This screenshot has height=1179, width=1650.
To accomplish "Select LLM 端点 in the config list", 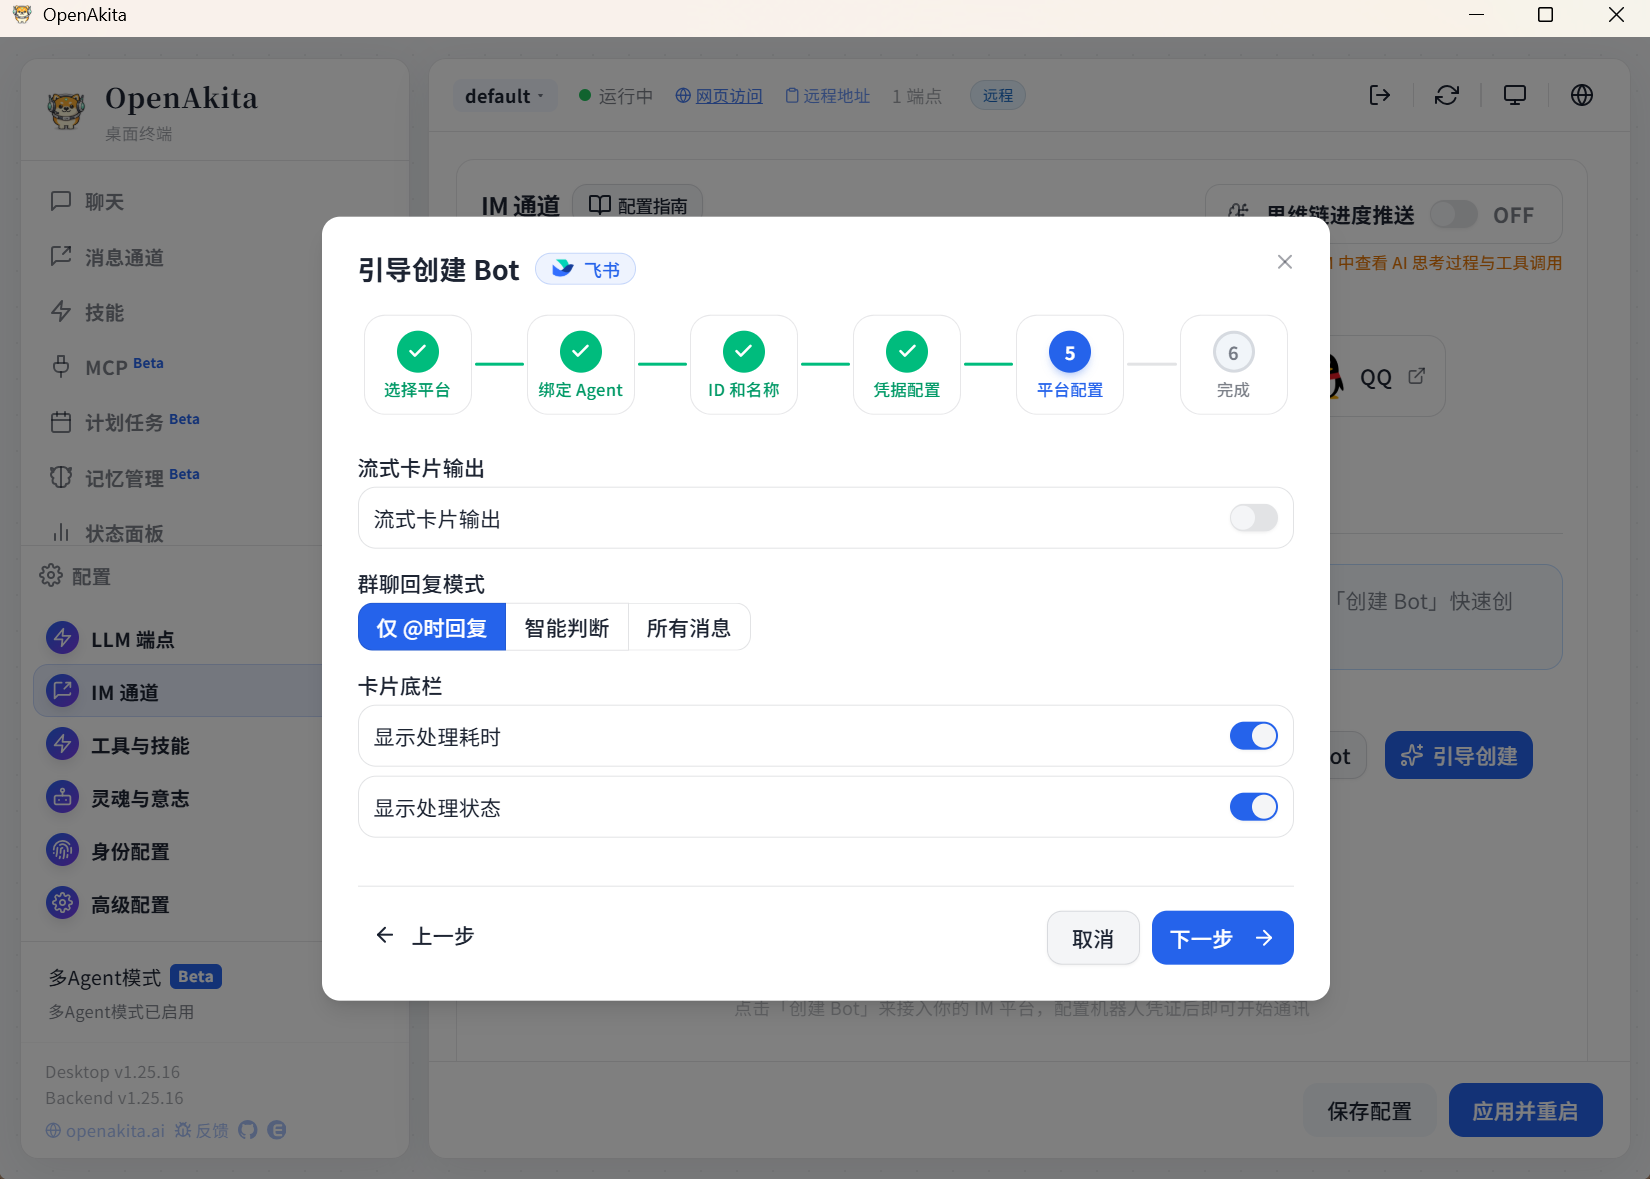I will [111, 639].
